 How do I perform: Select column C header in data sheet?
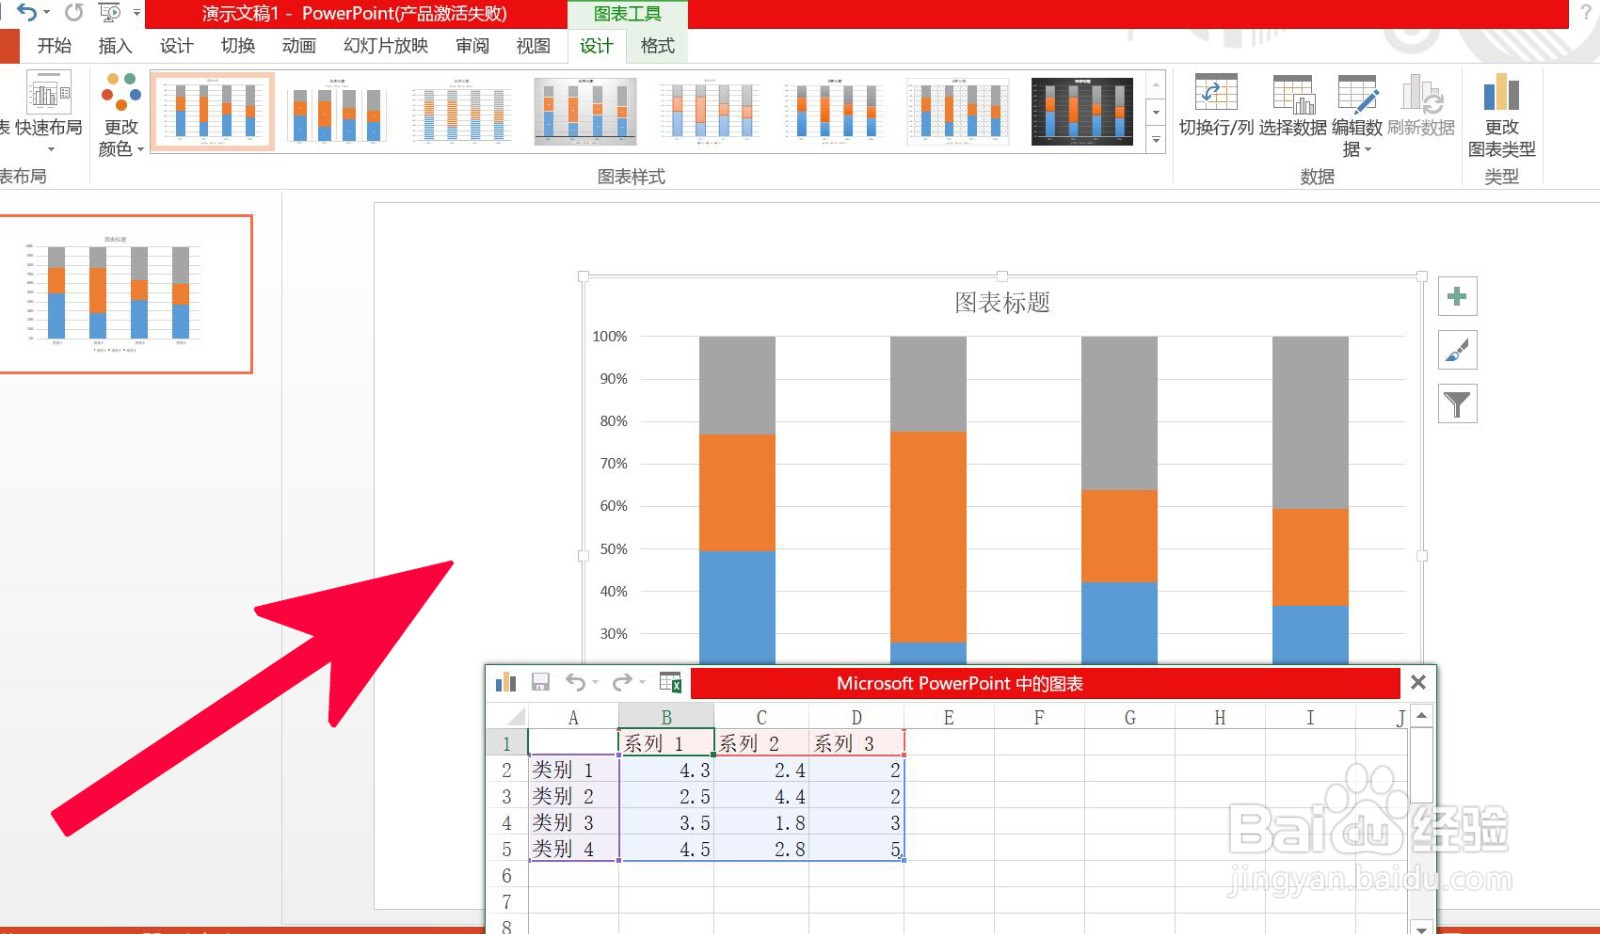[761, 717]
